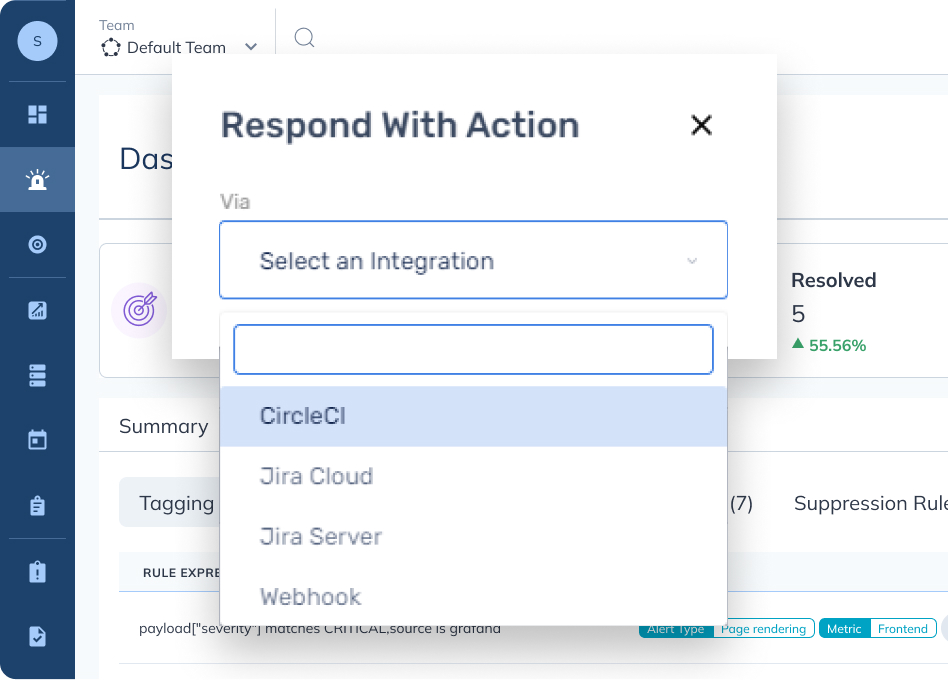The height and width of the screenshot is (680, 948).
Task: Close the Respond With Action dialog
Action: click(x=701, y=125)
